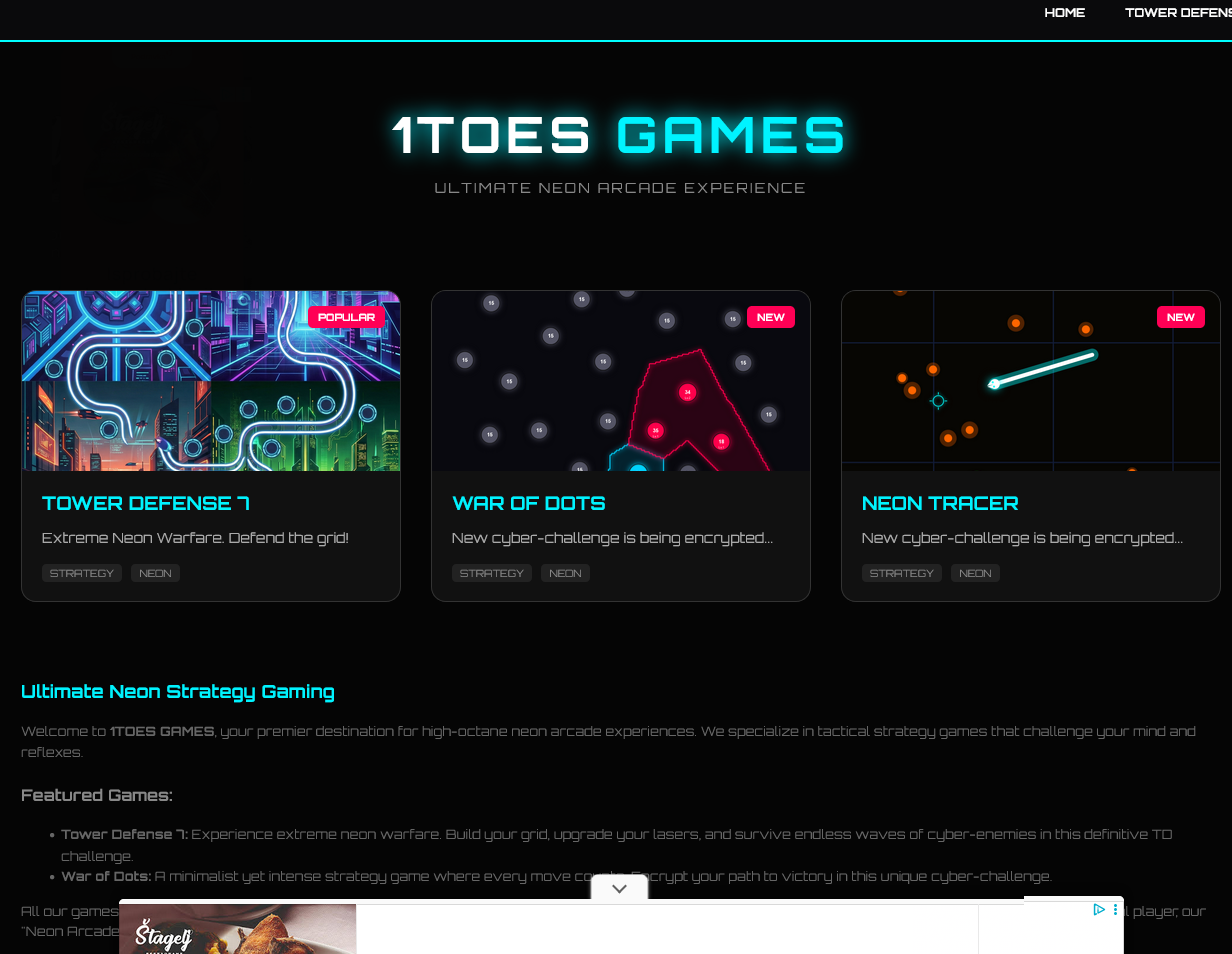Screen dimensions: 1232x954
Task: Click the Štagelj ad image
Action: tap(238, 930)
